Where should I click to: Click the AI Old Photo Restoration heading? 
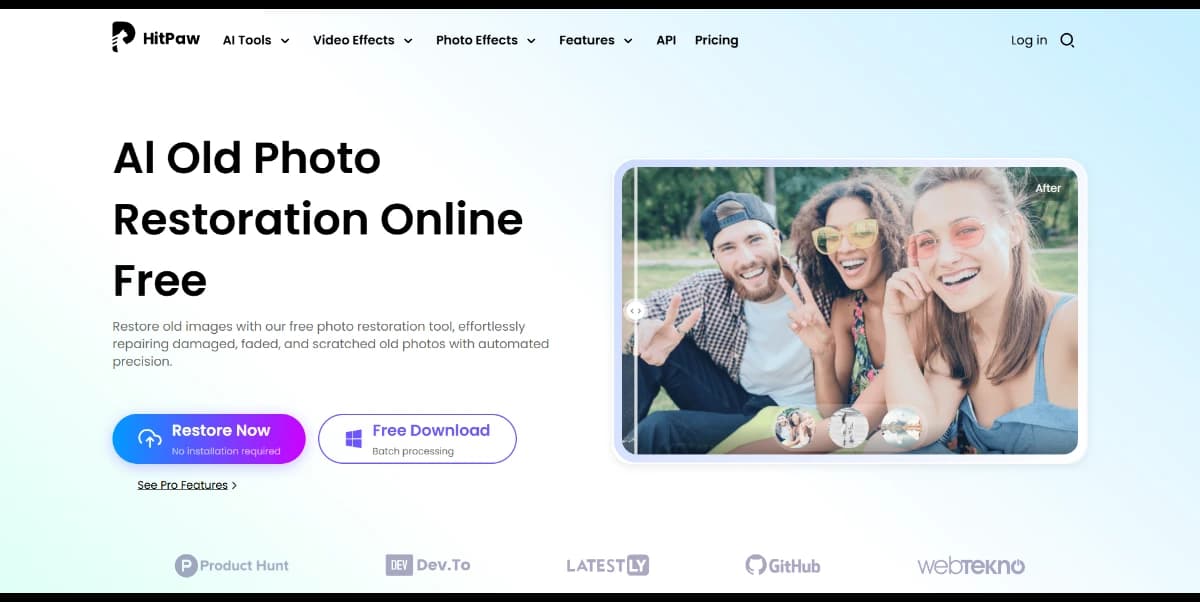[318, 219]
